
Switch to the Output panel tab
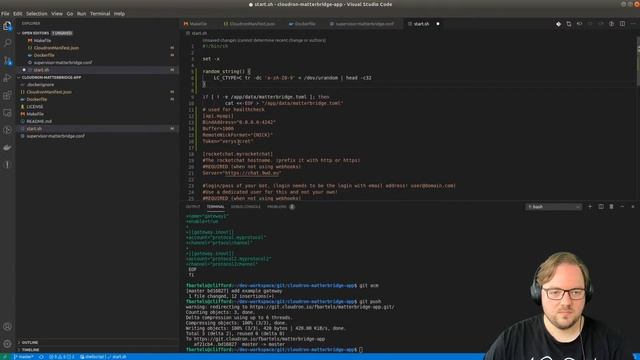click(193, 207)
